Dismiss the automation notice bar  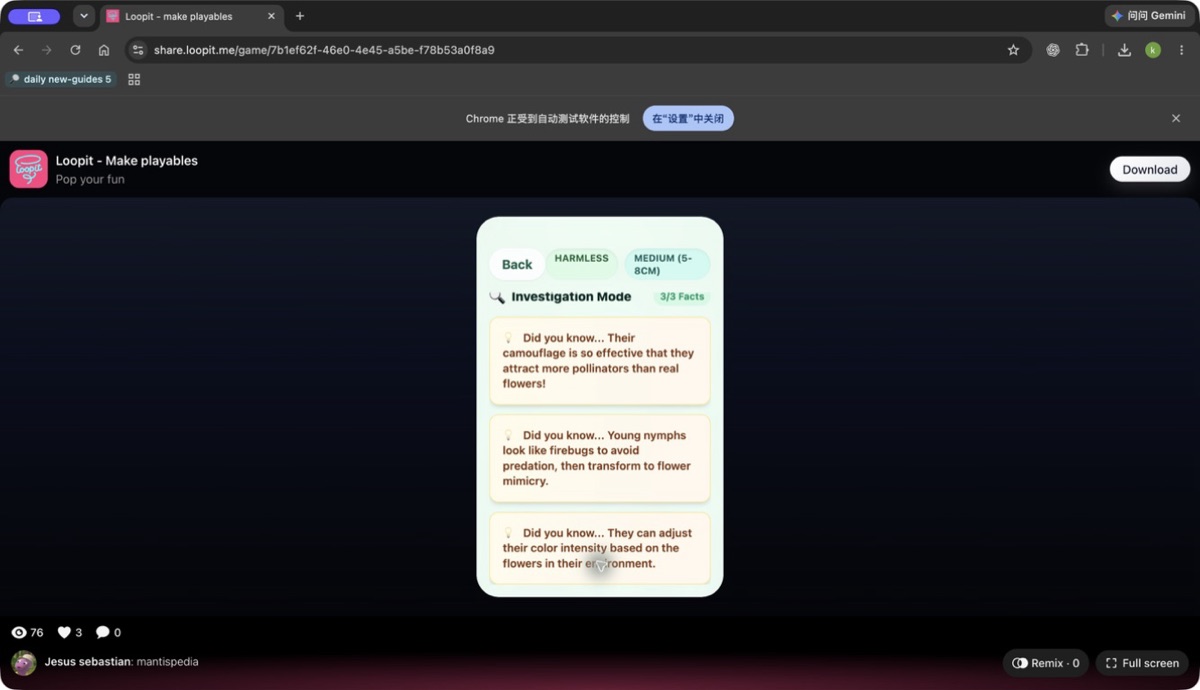1176,118
